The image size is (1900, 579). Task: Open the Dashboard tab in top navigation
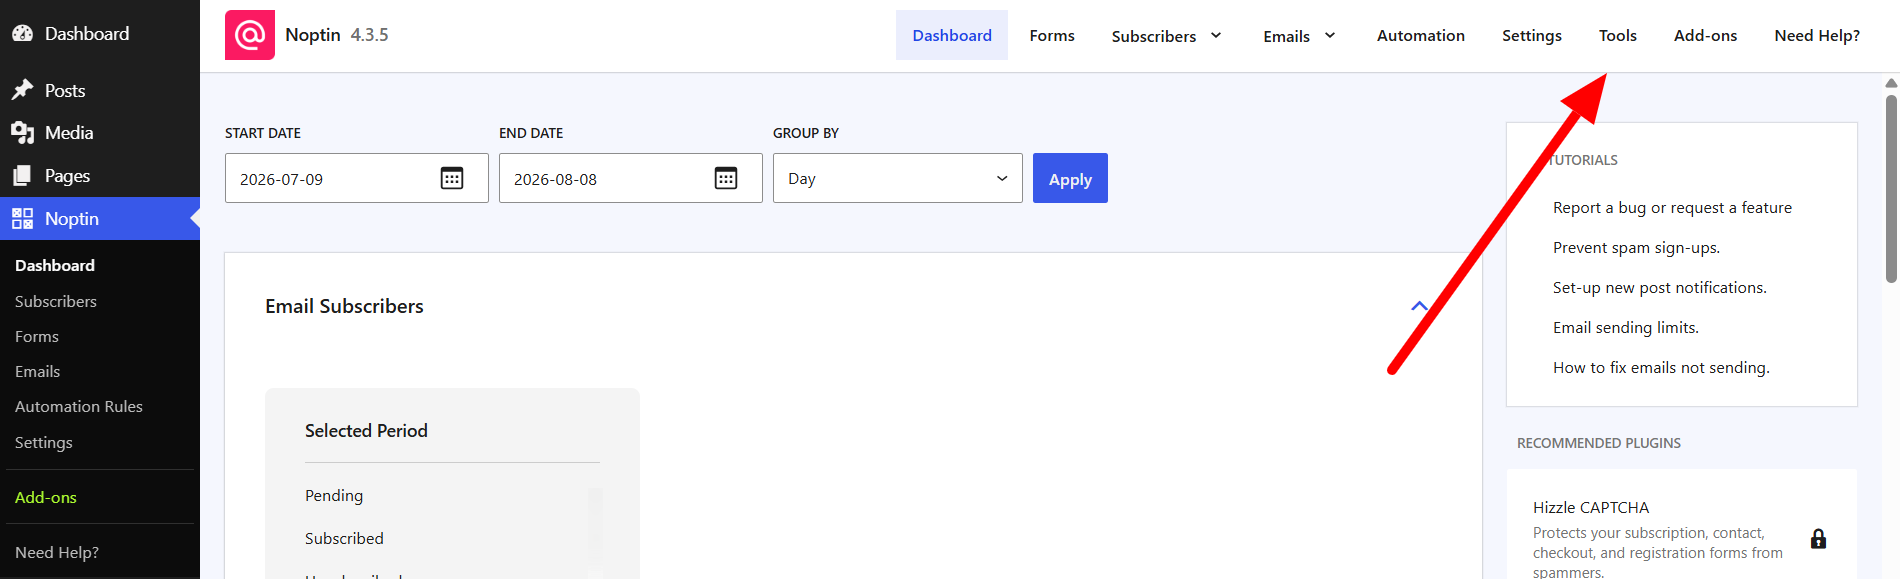[952, 35]
